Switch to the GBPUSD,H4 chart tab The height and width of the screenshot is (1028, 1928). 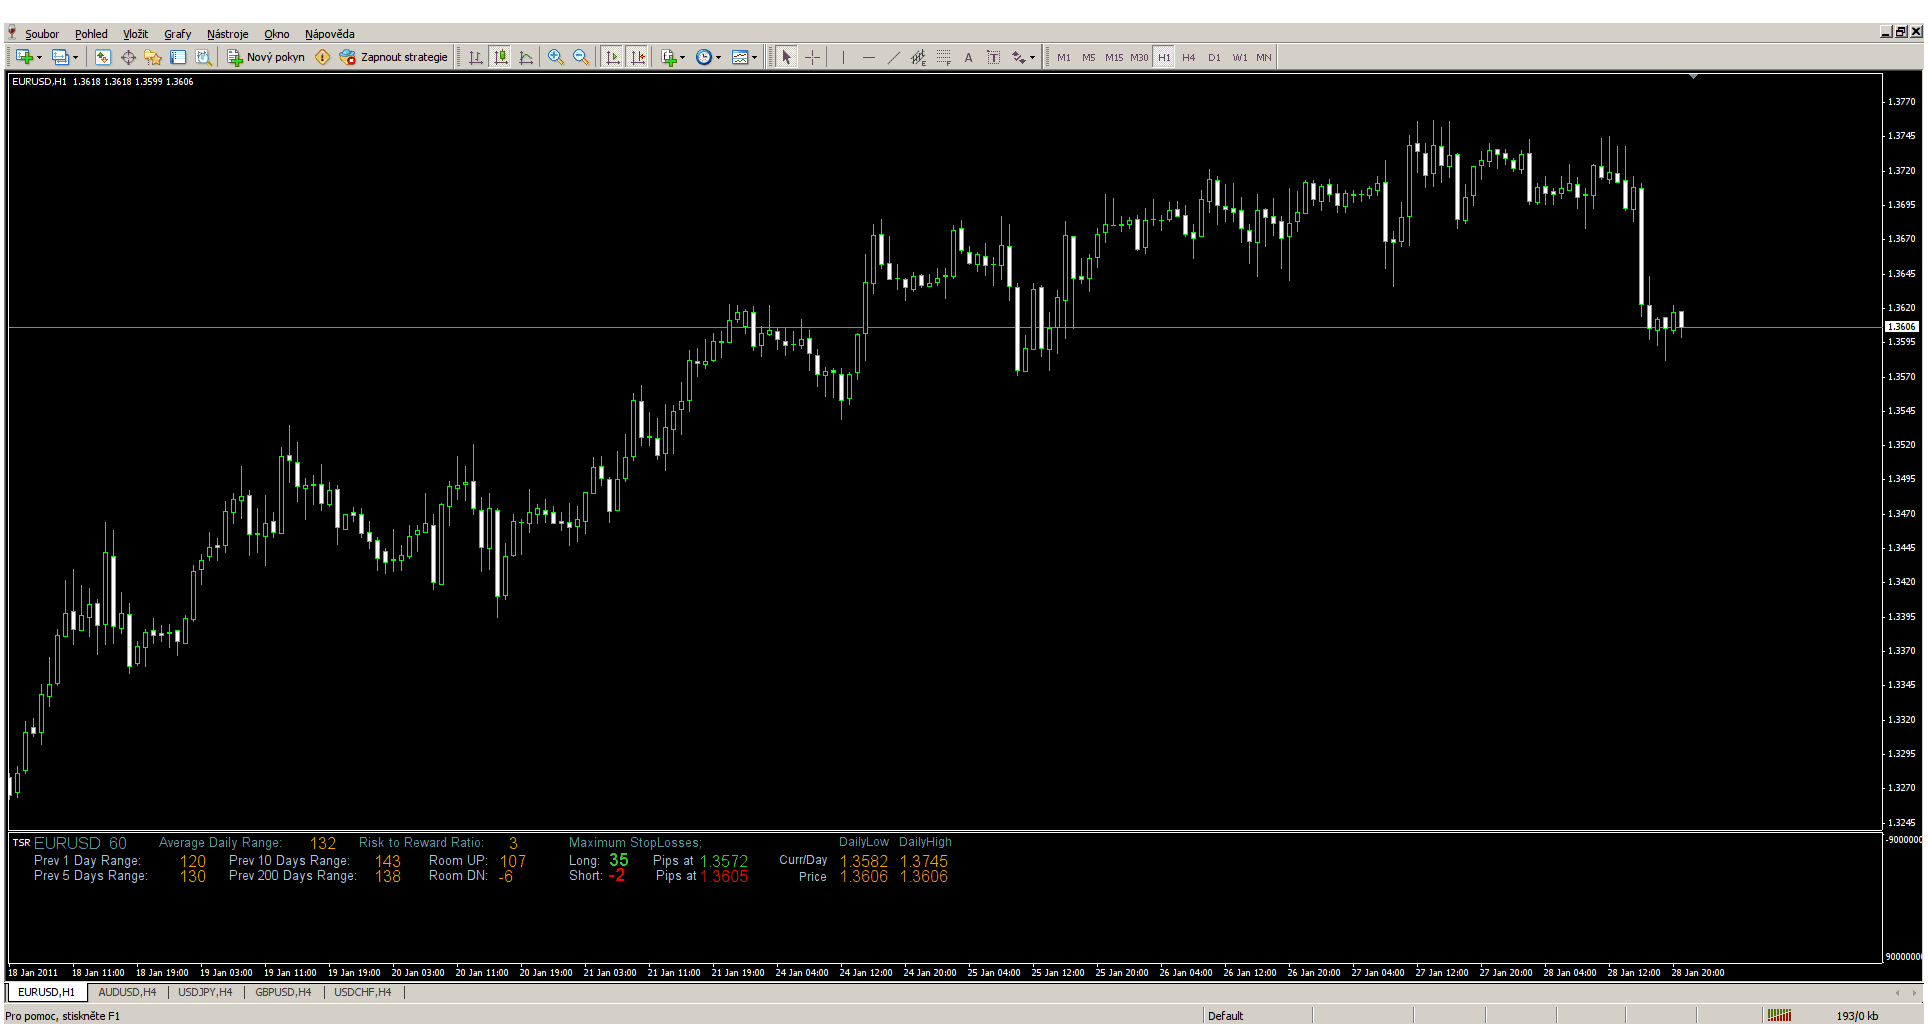click(x=283, y=992)
